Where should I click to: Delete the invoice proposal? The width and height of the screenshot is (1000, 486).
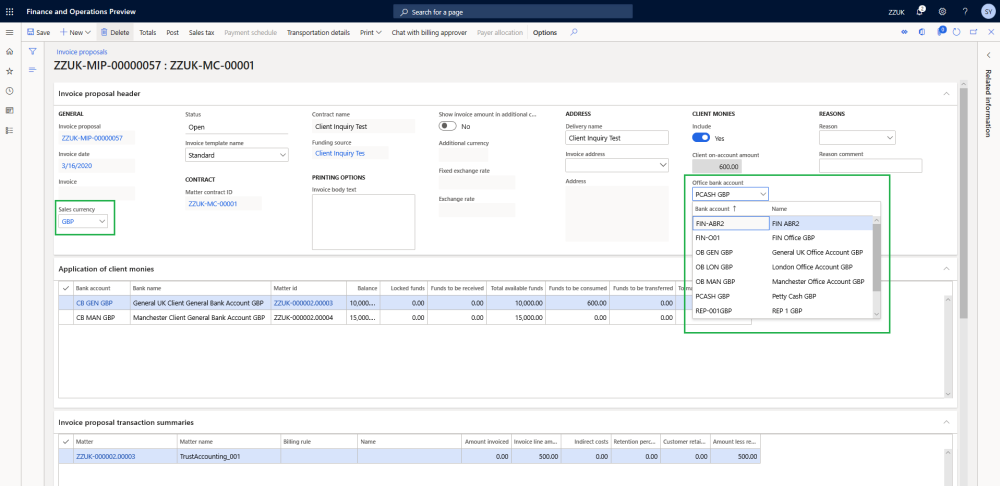click(115, 32)
